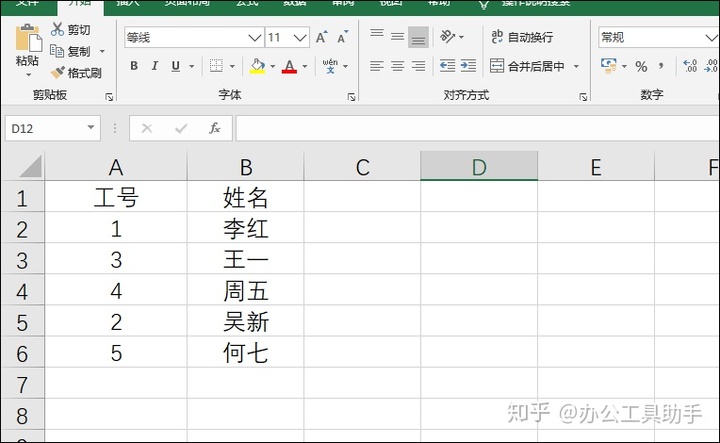Apply red font color A
This screenshot has width=720, height=443.
coord(289,66)
